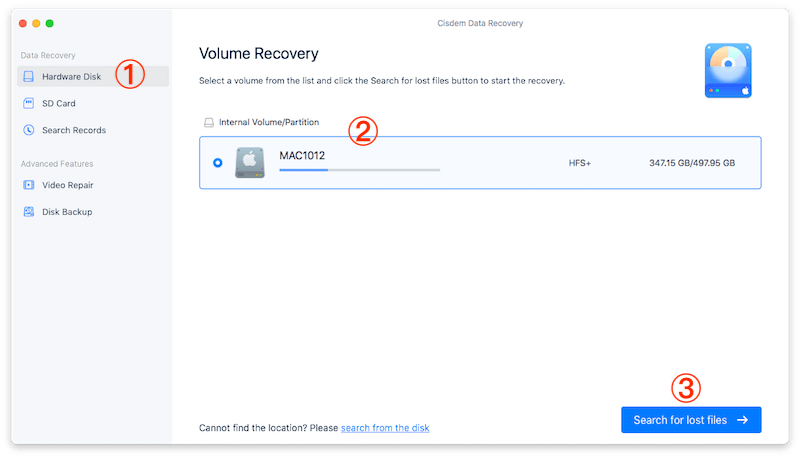Click the MAC1012 hard drive icon
The image size is (800, 458).
(250, 163)
